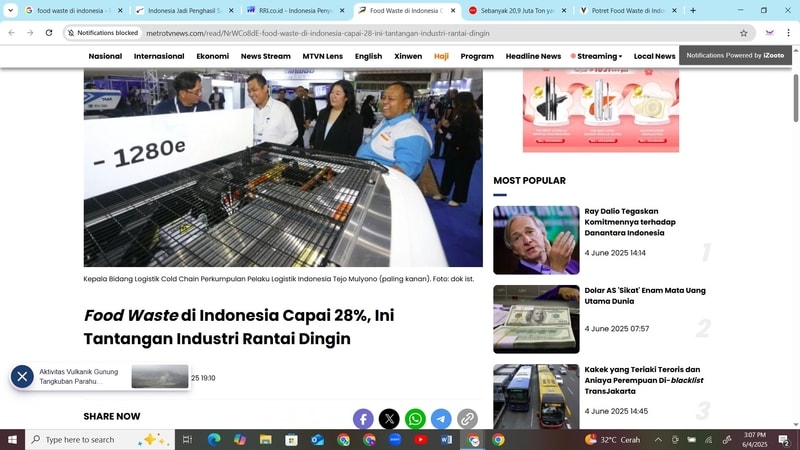Share article via Telegram icon
Viewport: 800px width, 450px height.
(441, 419)
